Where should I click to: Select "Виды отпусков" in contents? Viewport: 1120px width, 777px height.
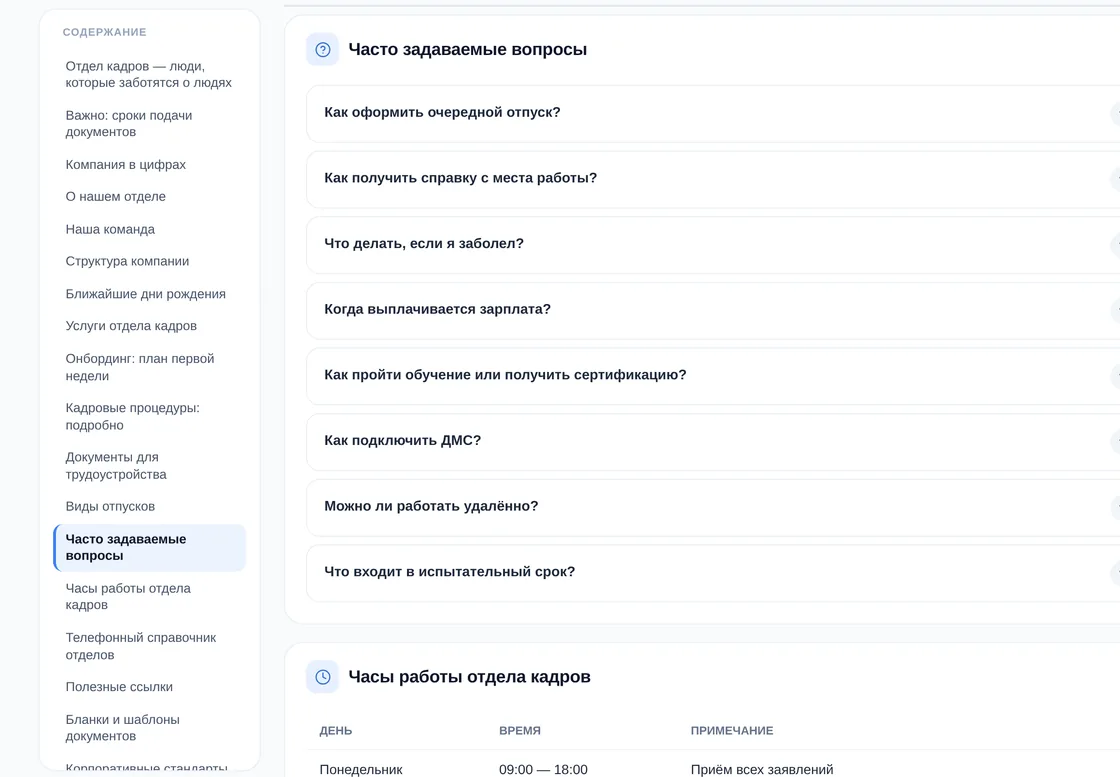[149, 506]
